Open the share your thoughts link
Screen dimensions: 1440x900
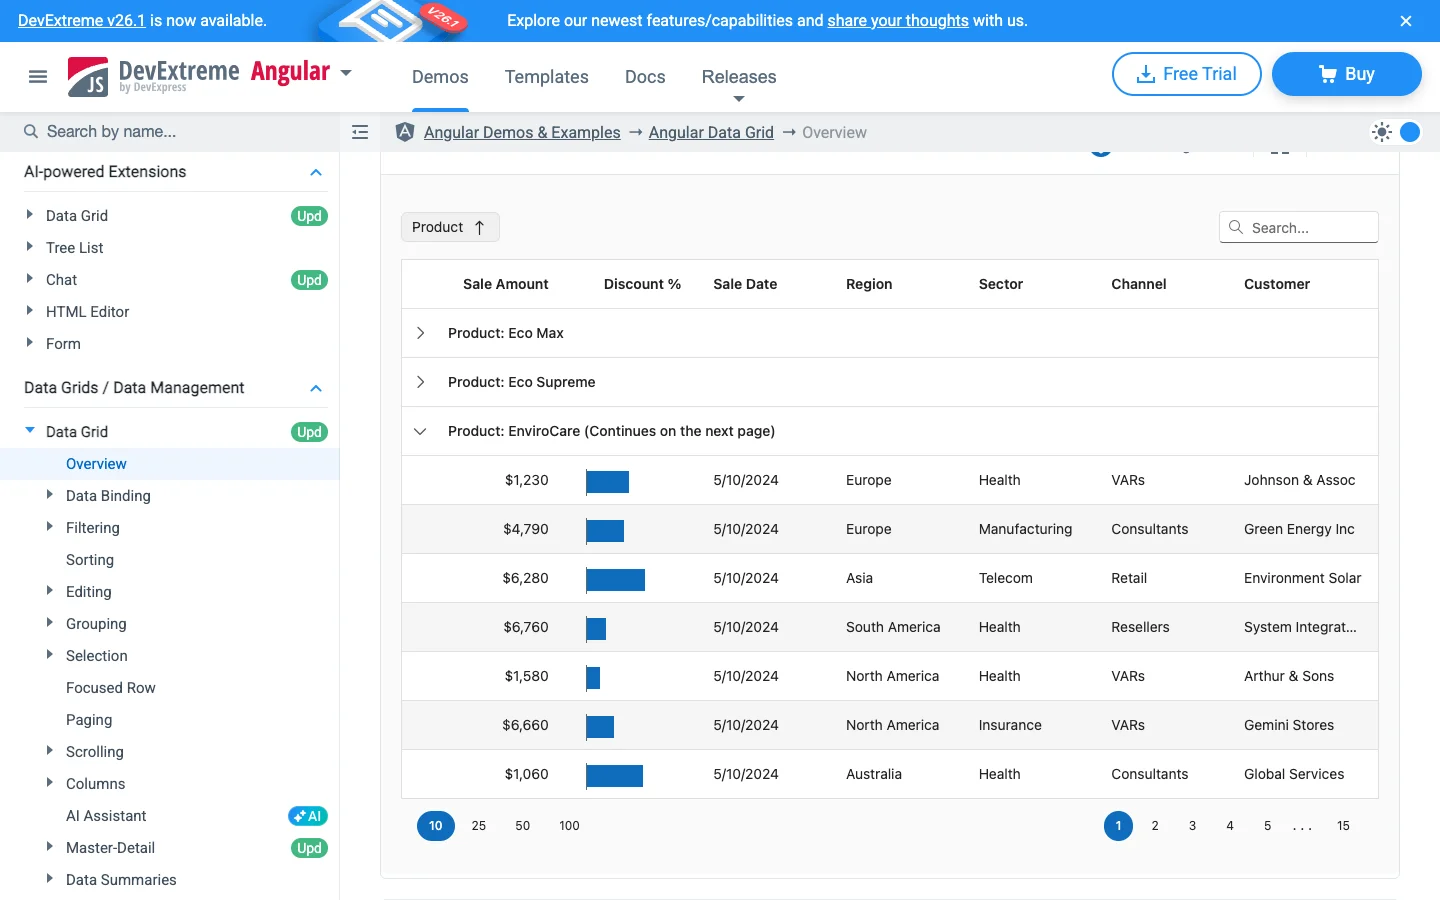[898, 20]
